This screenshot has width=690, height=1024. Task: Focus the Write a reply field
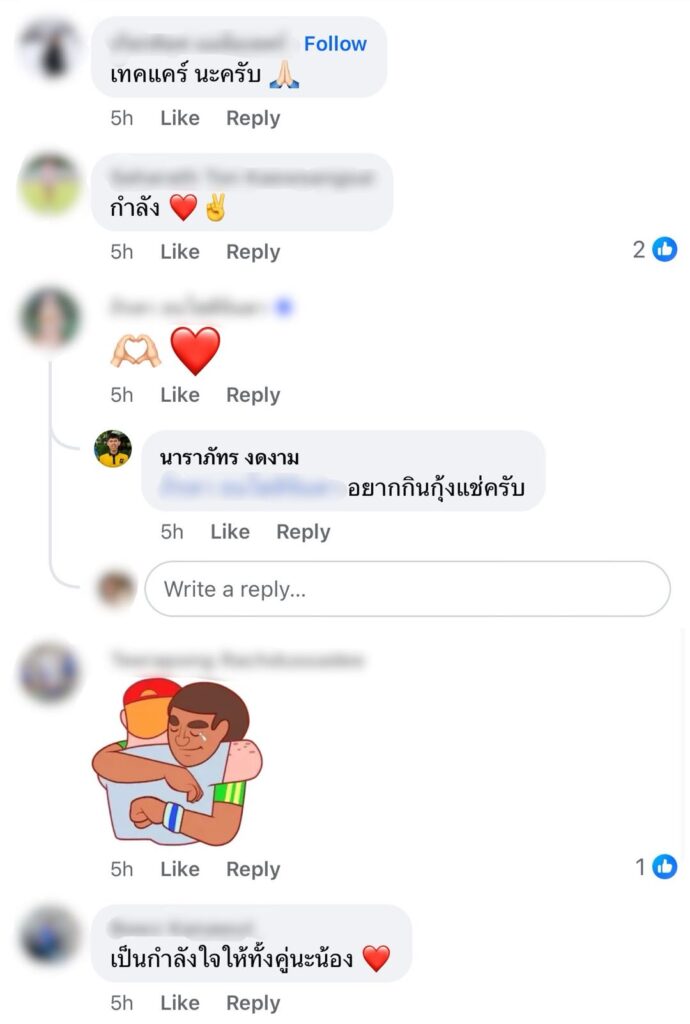pyautogui.click(x=407, y=588)
